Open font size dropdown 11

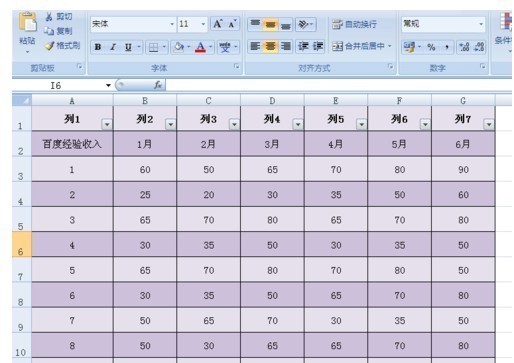203,24
